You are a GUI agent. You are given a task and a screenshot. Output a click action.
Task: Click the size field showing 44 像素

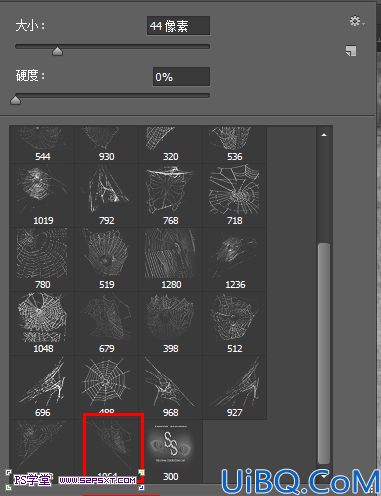(x=178, y=26)
